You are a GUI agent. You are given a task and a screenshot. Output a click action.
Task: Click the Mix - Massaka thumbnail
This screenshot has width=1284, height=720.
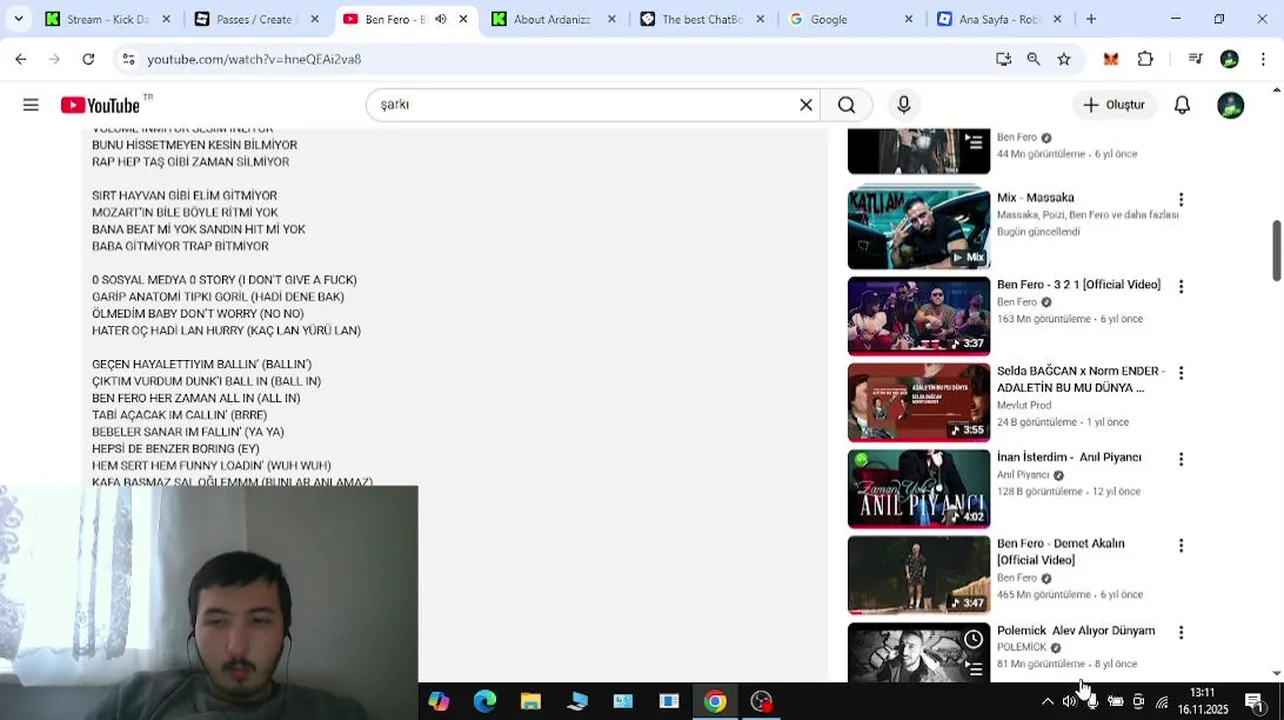(x=918, y=230)
